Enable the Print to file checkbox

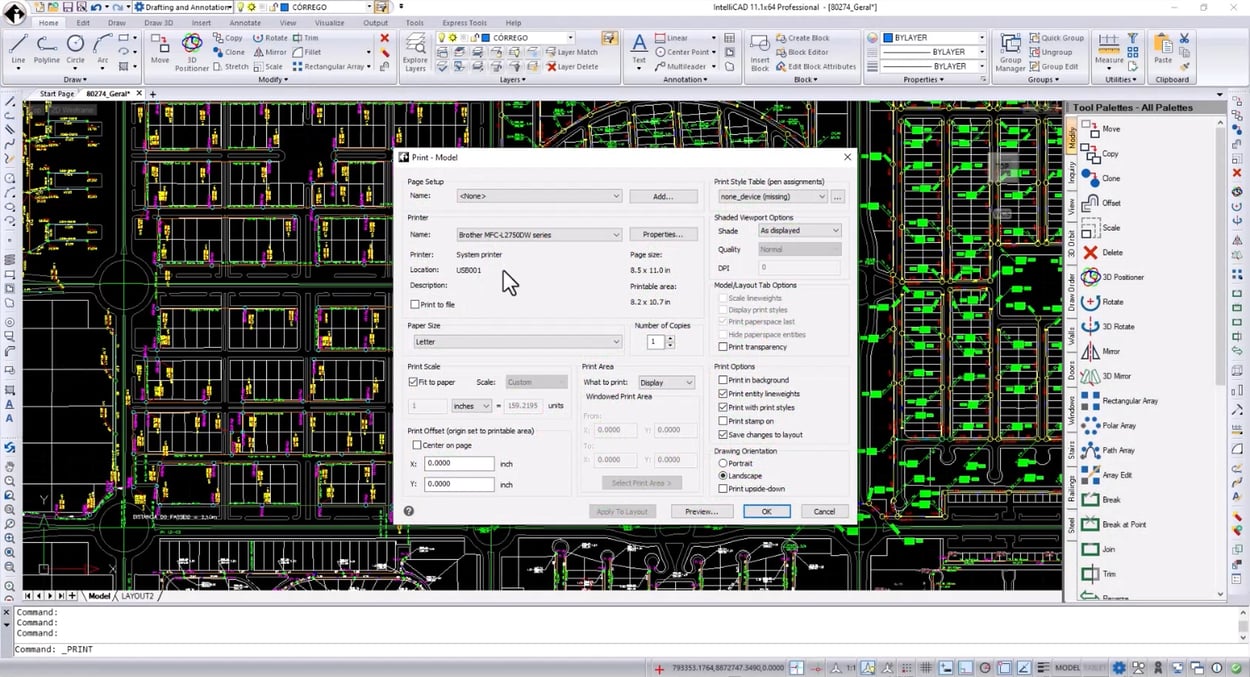(x=415, y=304)
